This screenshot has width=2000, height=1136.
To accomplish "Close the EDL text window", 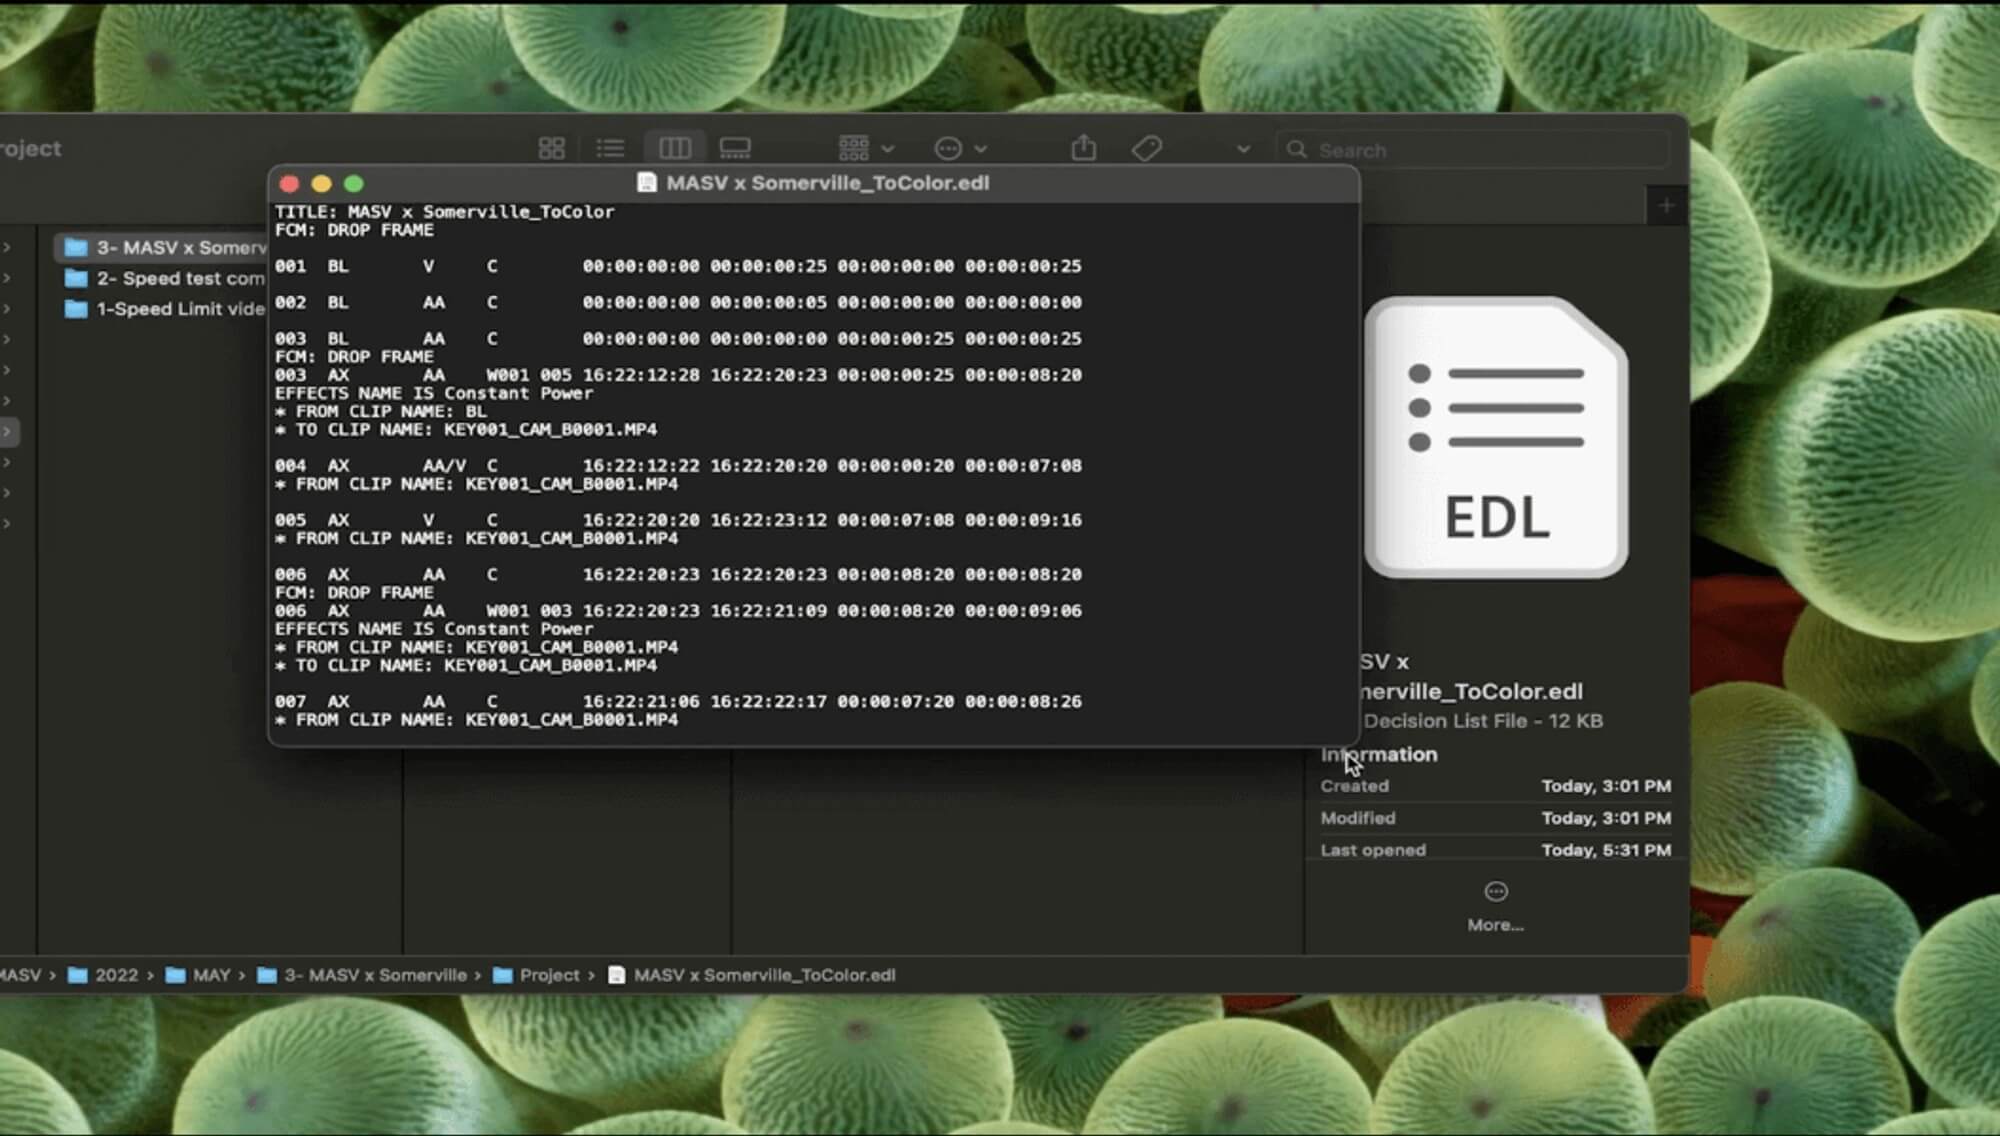I will [x=290, y=184].
